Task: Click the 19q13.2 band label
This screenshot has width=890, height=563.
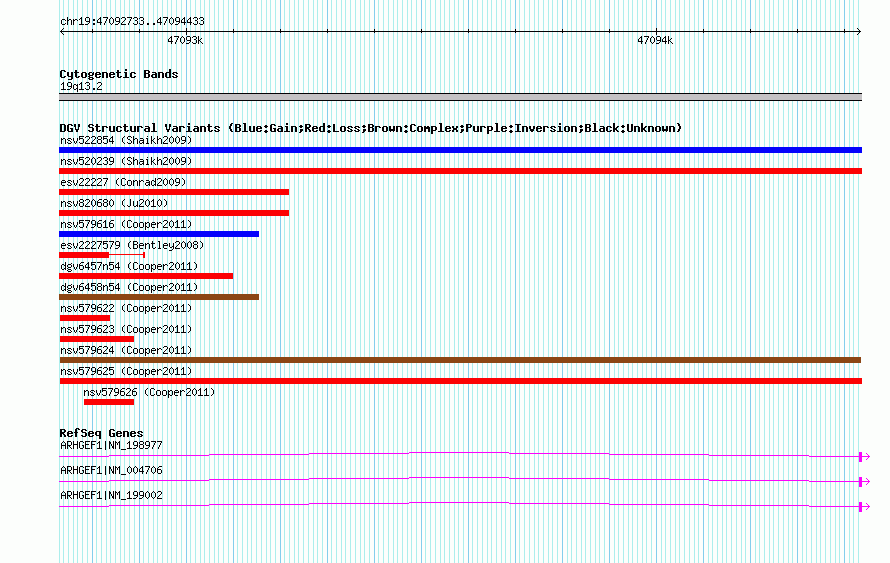Action: [81, 86]
